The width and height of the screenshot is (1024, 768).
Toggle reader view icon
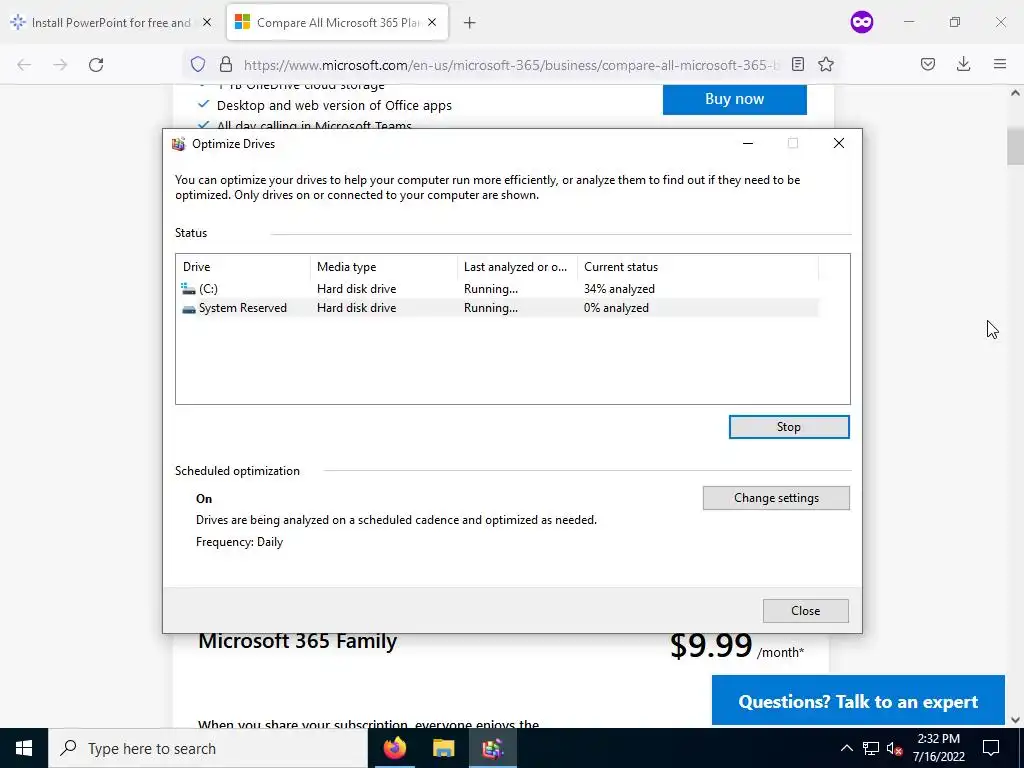click(x=797, y=64)
